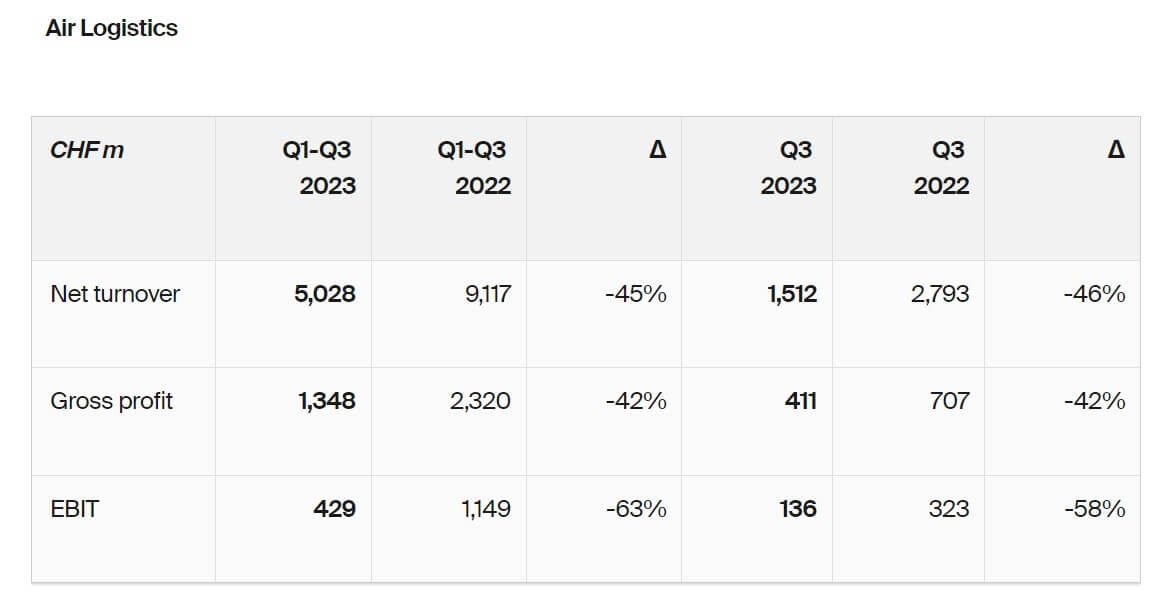The width and height of the screenshot is (1168, 607).
Task: Click the -58% EBIT change value
Action: 1095,509
